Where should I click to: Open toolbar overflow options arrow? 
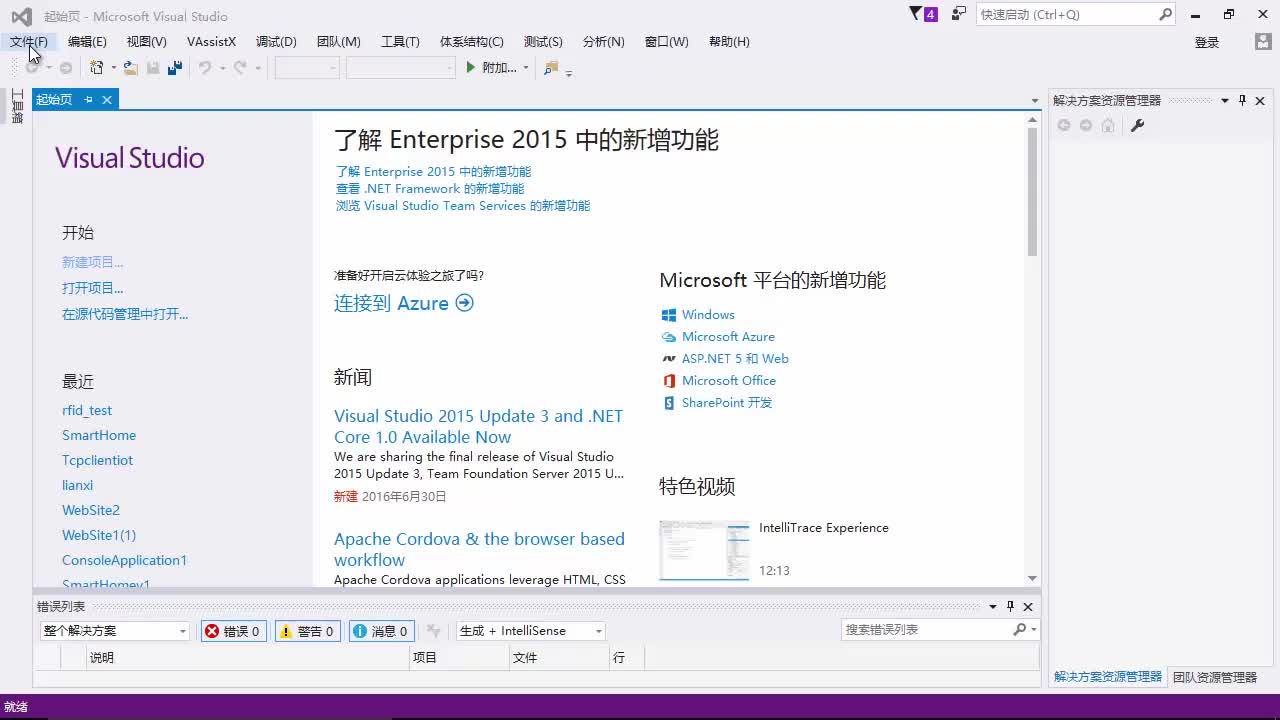tap(569, 72)
